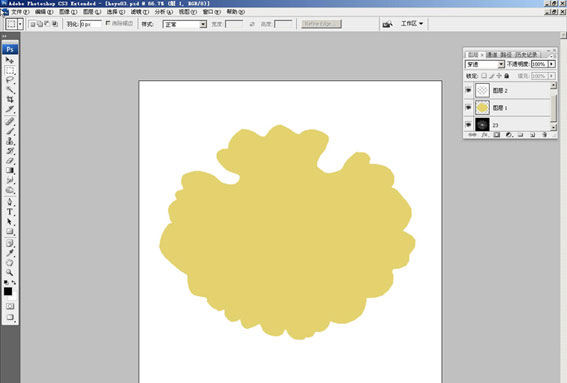Select the Pen tool
Viewport: 567px width, 383px height.
10,202
